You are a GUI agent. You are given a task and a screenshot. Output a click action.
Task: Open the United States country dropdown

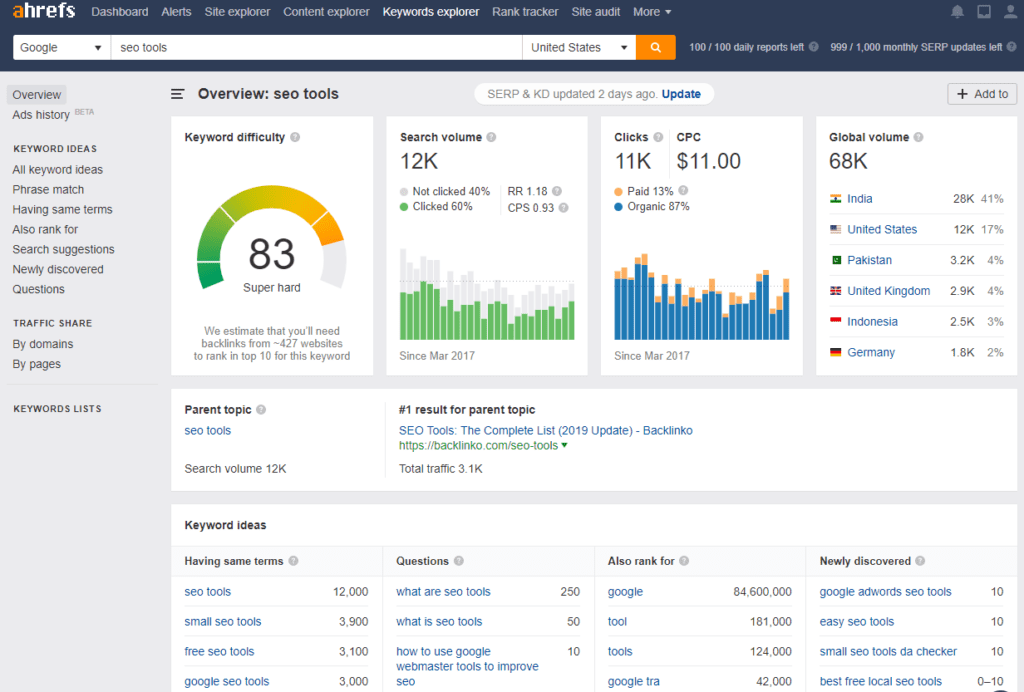pos(579,48)
